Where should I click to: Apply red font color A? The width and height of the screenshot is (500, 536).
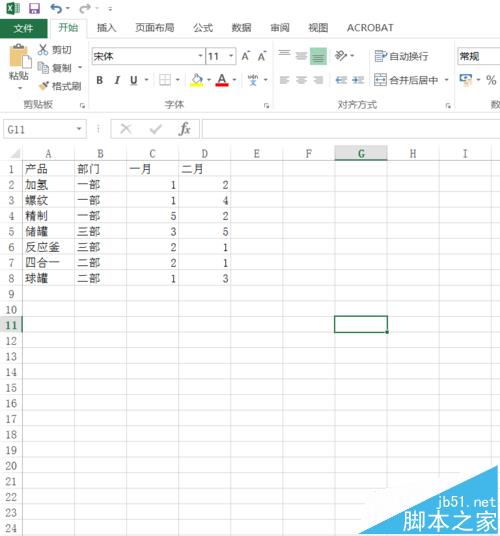[x=222, y=80]
